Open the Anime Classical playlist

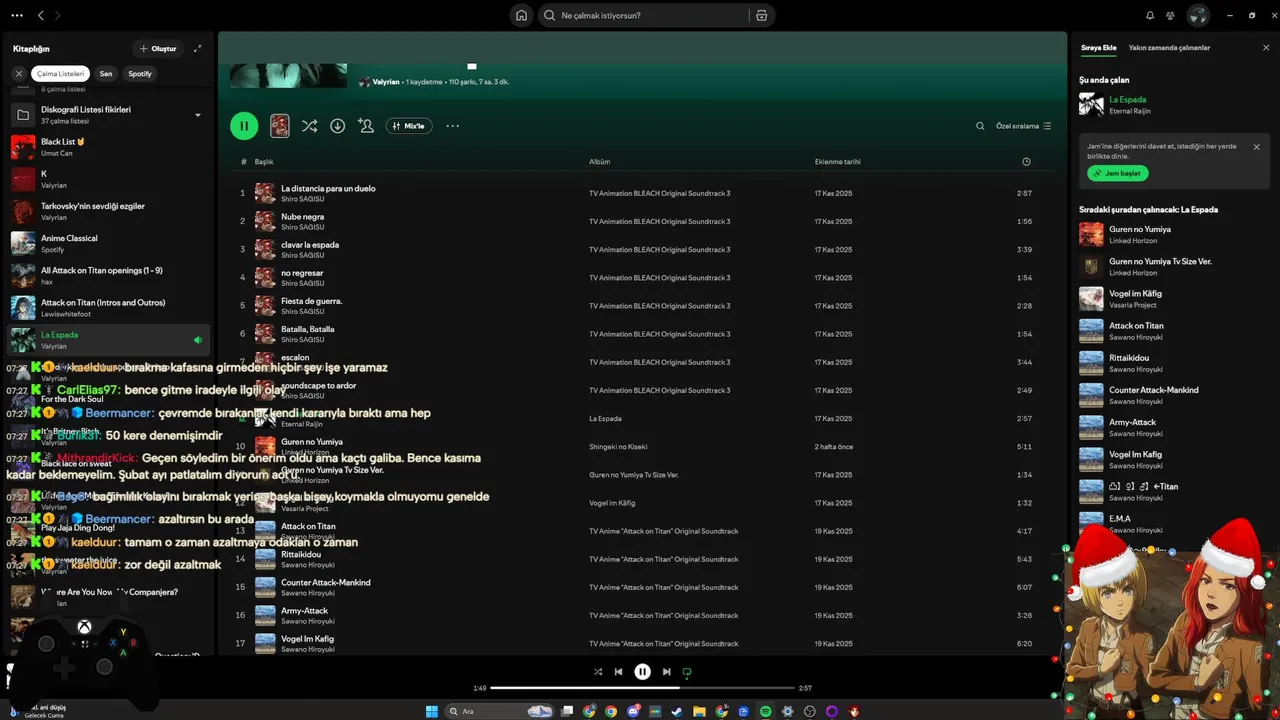coord(108,243)
